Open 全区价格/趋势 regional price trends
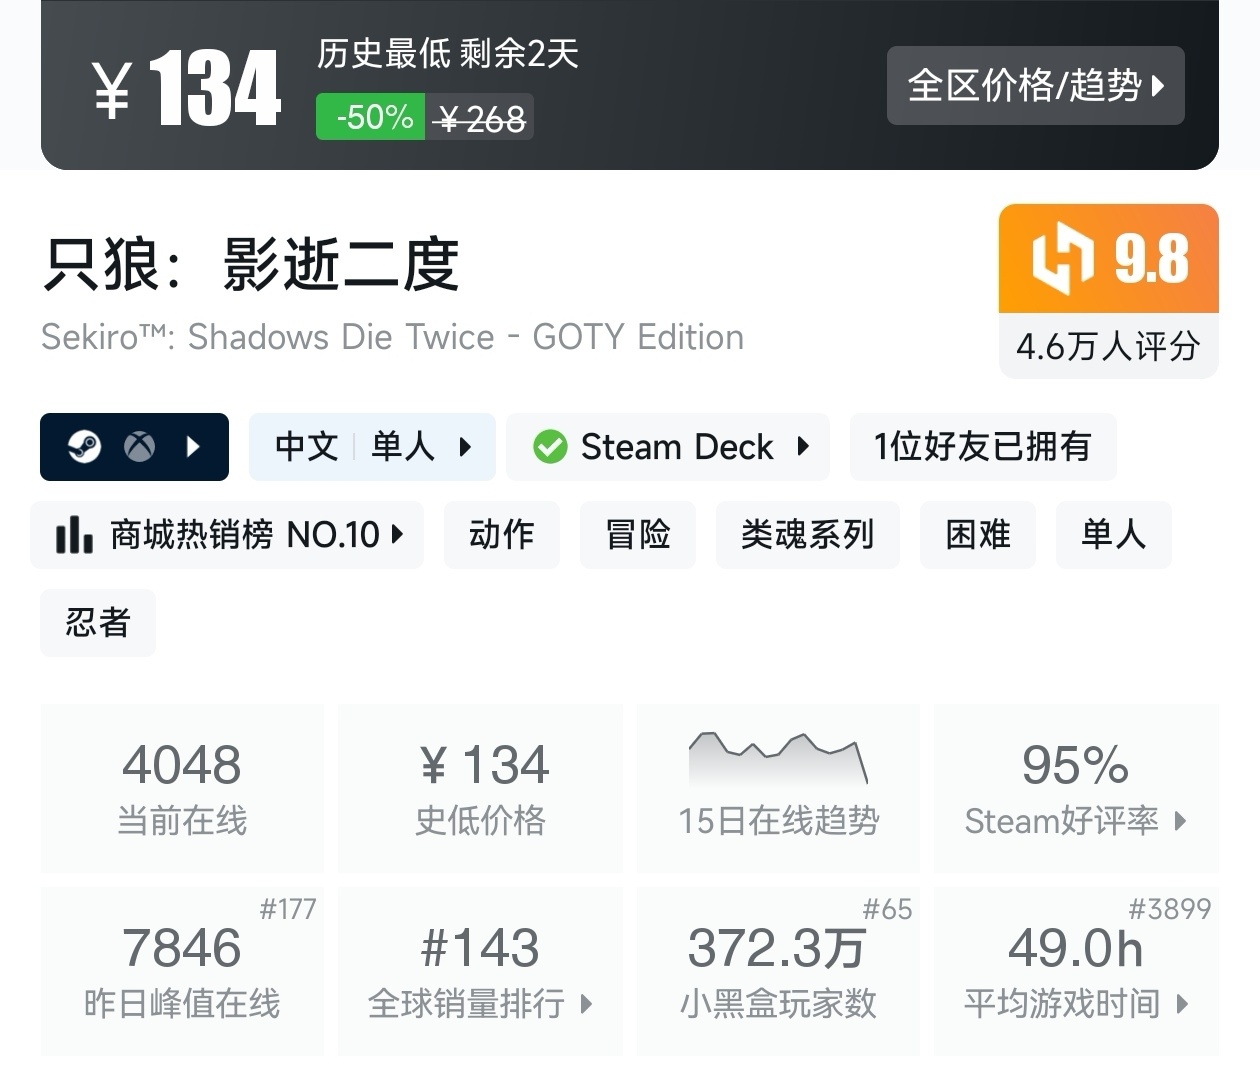 (1035, 85)
